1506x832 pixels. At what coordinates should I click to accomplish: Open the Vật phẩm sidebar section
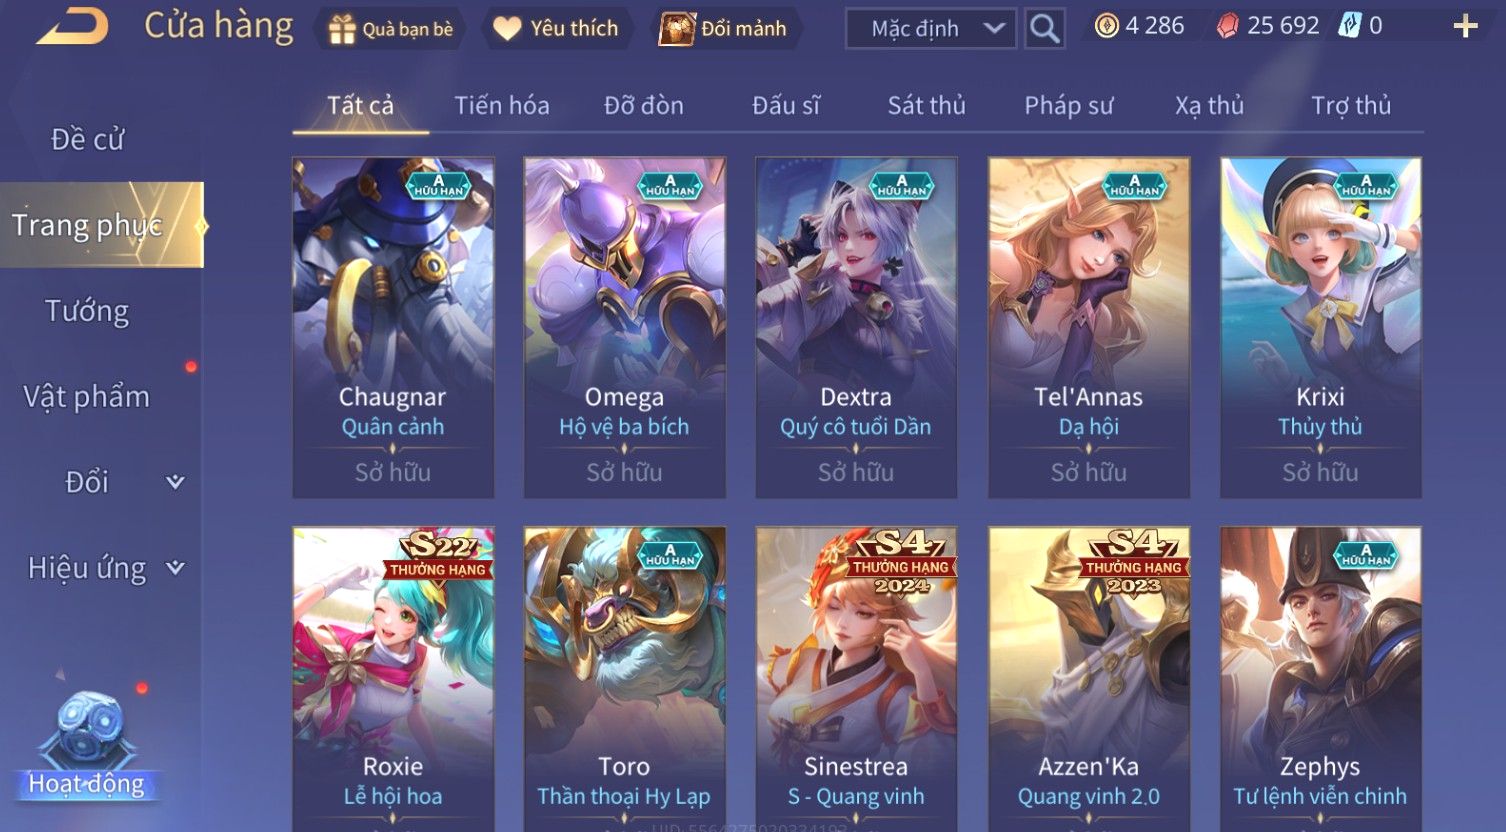87,397
